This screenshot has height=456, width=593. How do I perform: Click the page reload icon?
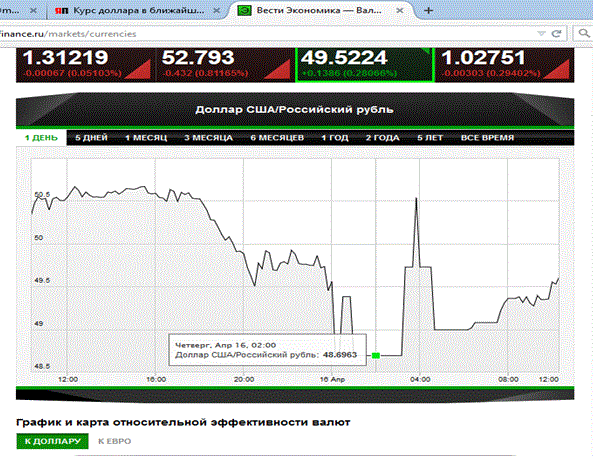[x=556, y=34]
